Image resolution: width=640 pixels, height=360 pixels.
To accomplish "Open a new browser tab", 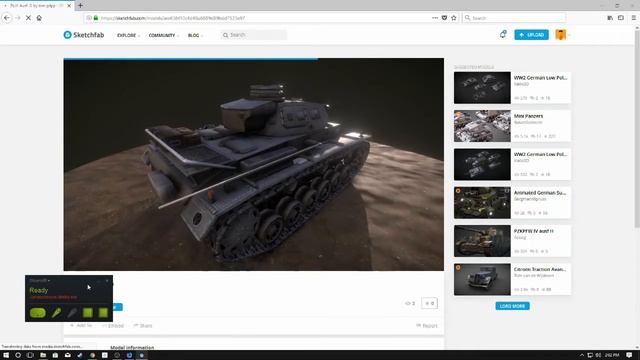I will coord(80,6).
